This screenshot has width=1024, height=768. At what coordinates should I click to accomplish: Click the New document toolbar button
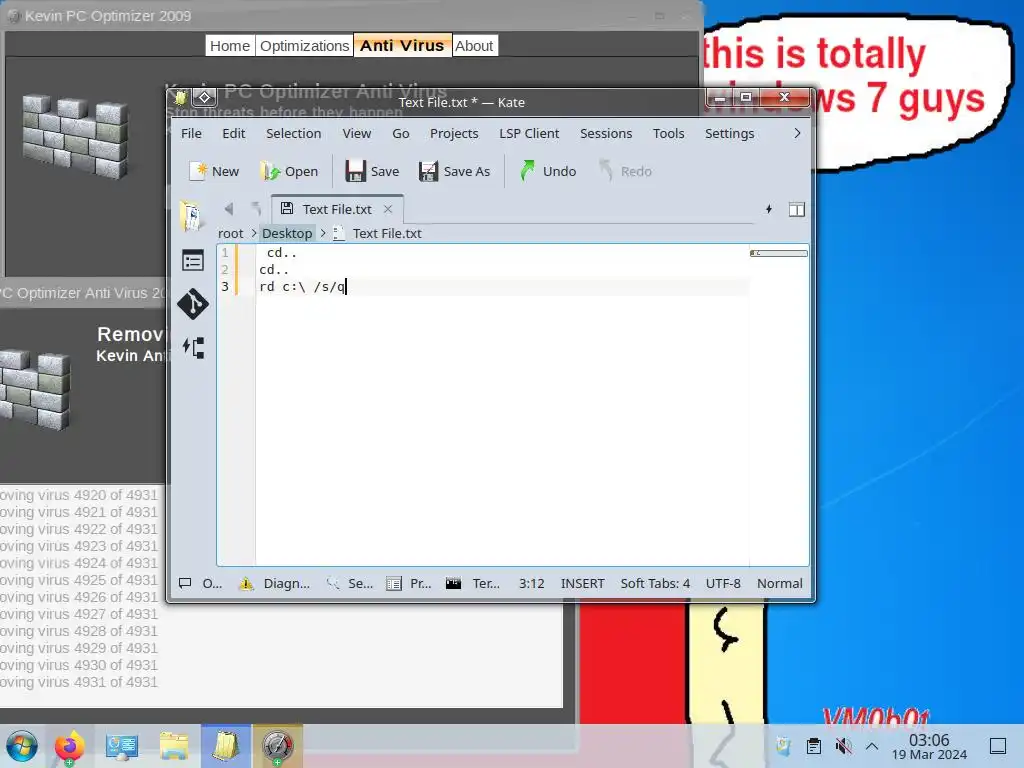214,171
